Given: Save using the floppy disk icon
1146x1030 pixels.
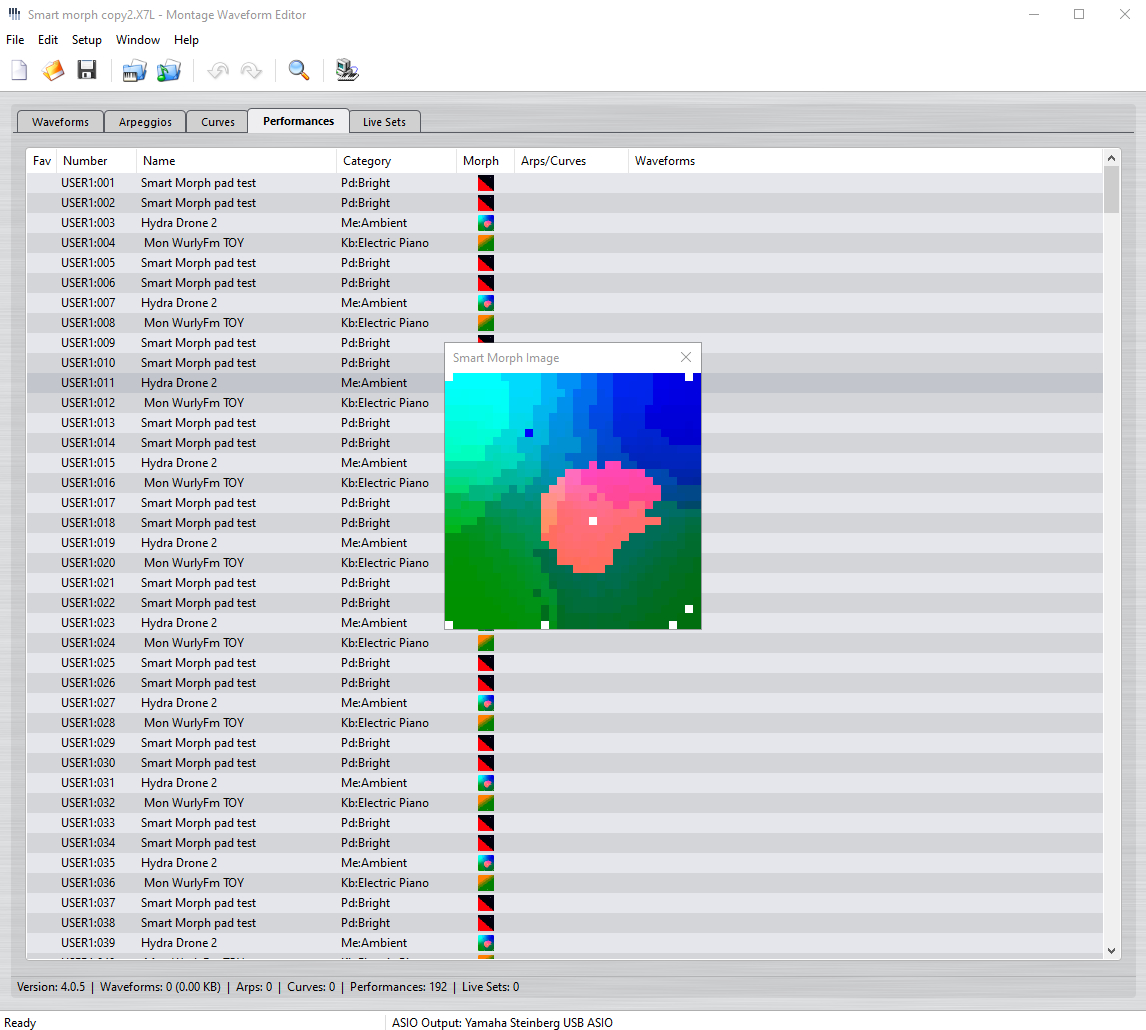Looking at the screenshot, I should 87,70.
